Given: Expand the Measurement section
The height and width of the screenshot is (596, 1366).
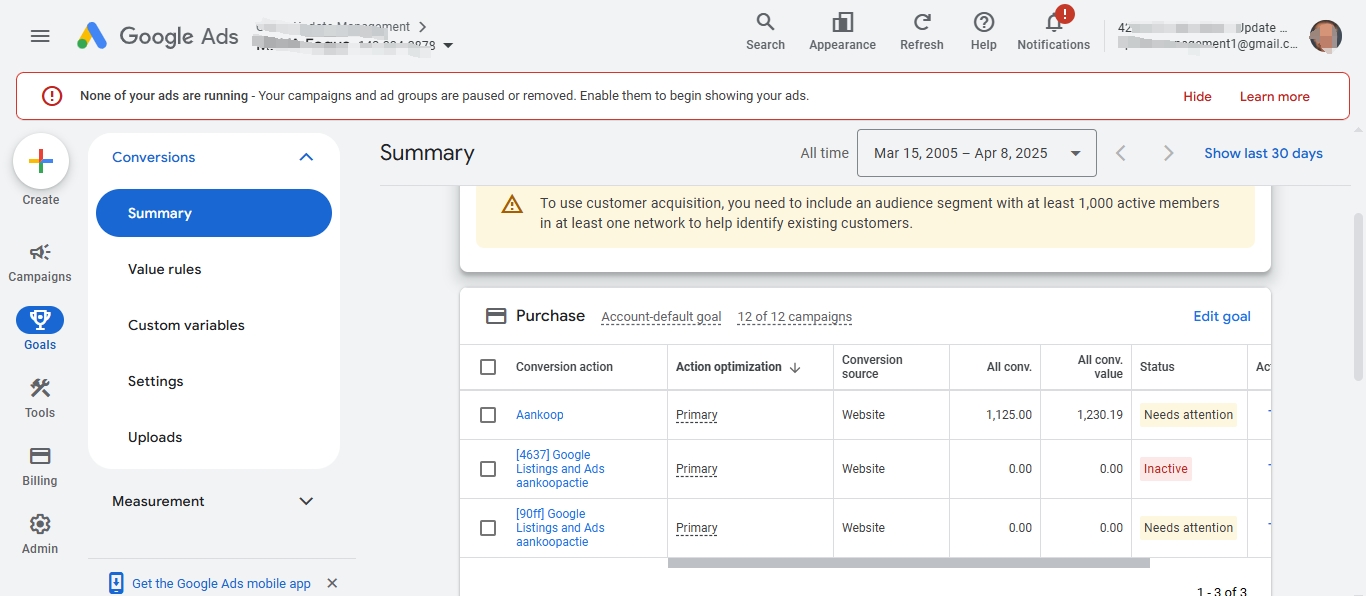Looking at the screenshot, I should (306, 501).
